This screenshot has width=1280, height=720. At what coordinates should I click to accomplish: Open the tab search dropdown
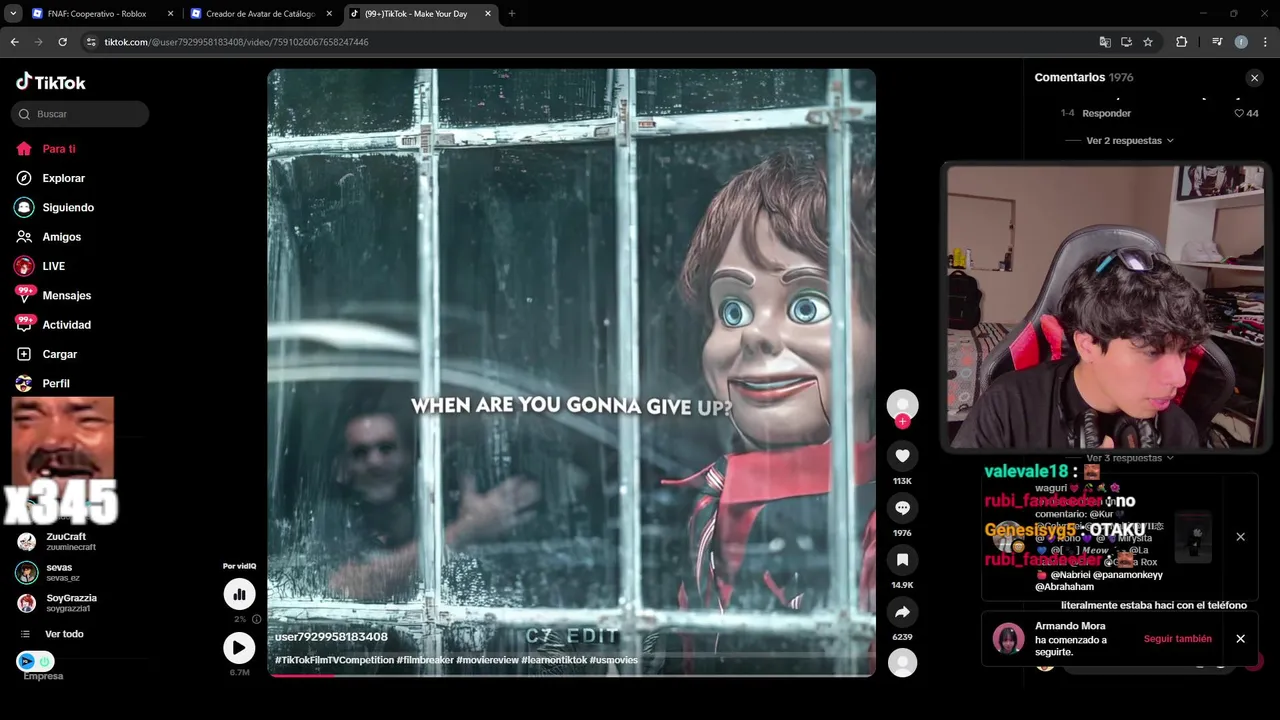coord(13,14)
